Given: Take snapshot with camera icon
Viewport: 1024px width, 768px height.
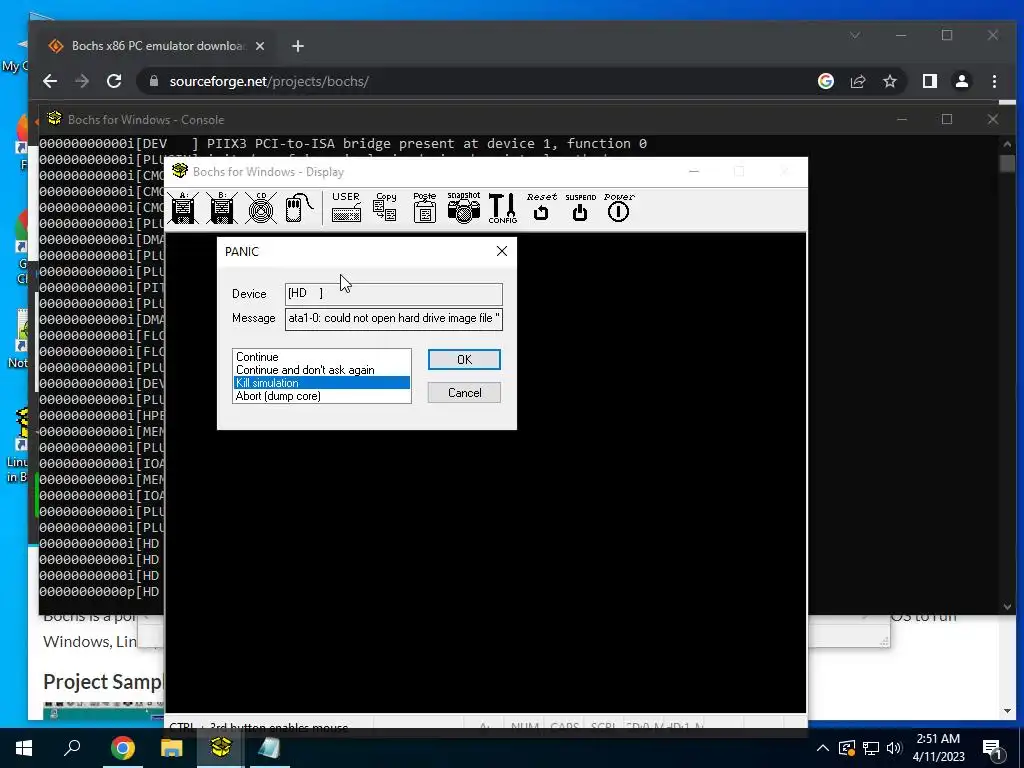Looking at the screenshot, I should coord(464,208).
